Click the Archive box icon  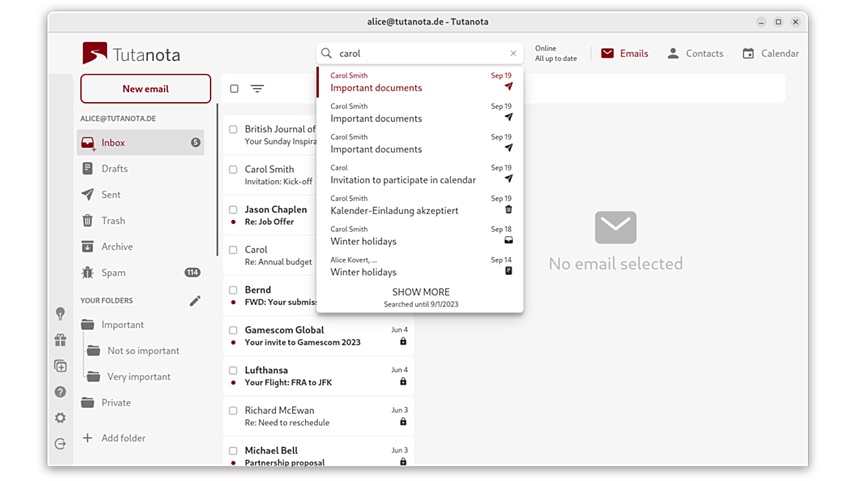pos(87,247)
